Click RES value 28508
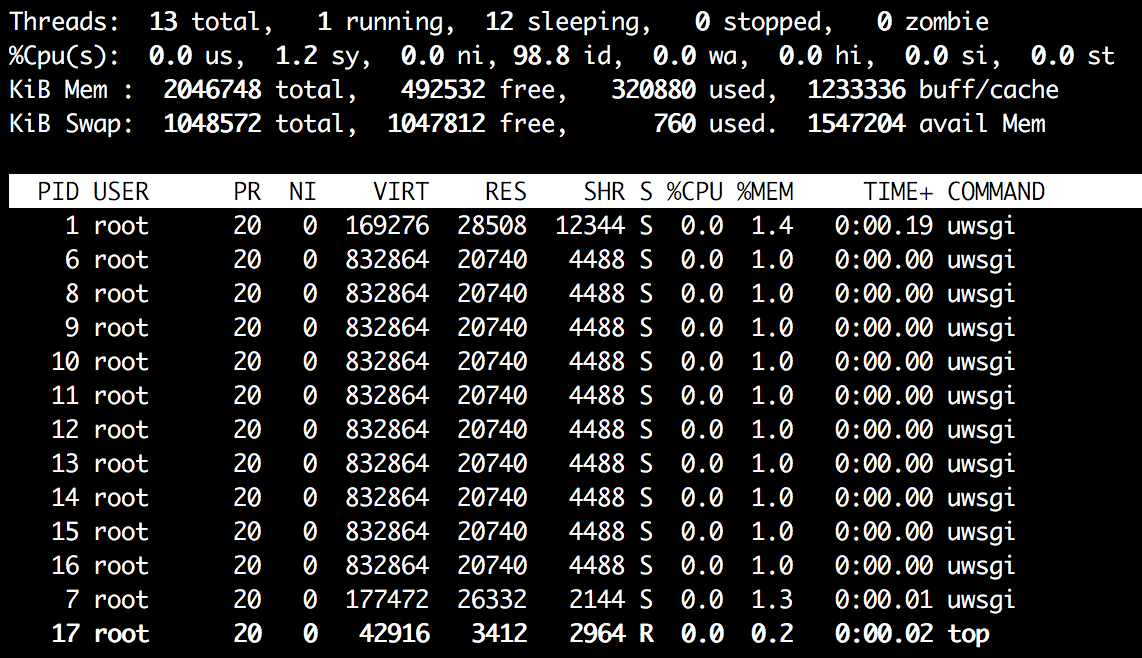This screenshot has height=658, width=1142. click(492, 225)
